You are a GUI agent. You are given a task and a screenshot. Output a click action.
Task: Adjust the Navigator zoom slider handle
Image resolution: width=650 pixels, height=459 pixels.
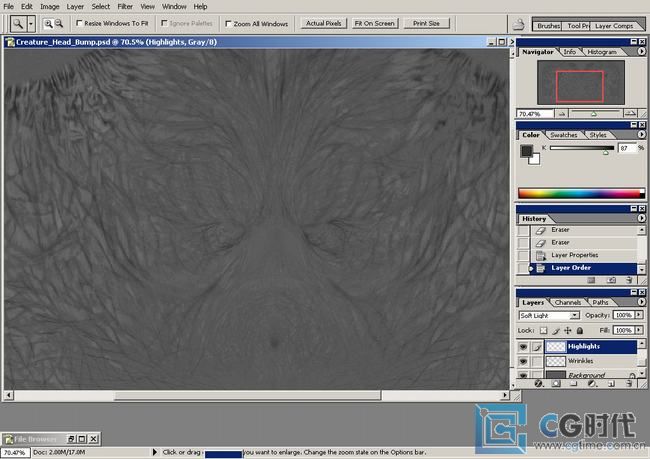(594, 114)
